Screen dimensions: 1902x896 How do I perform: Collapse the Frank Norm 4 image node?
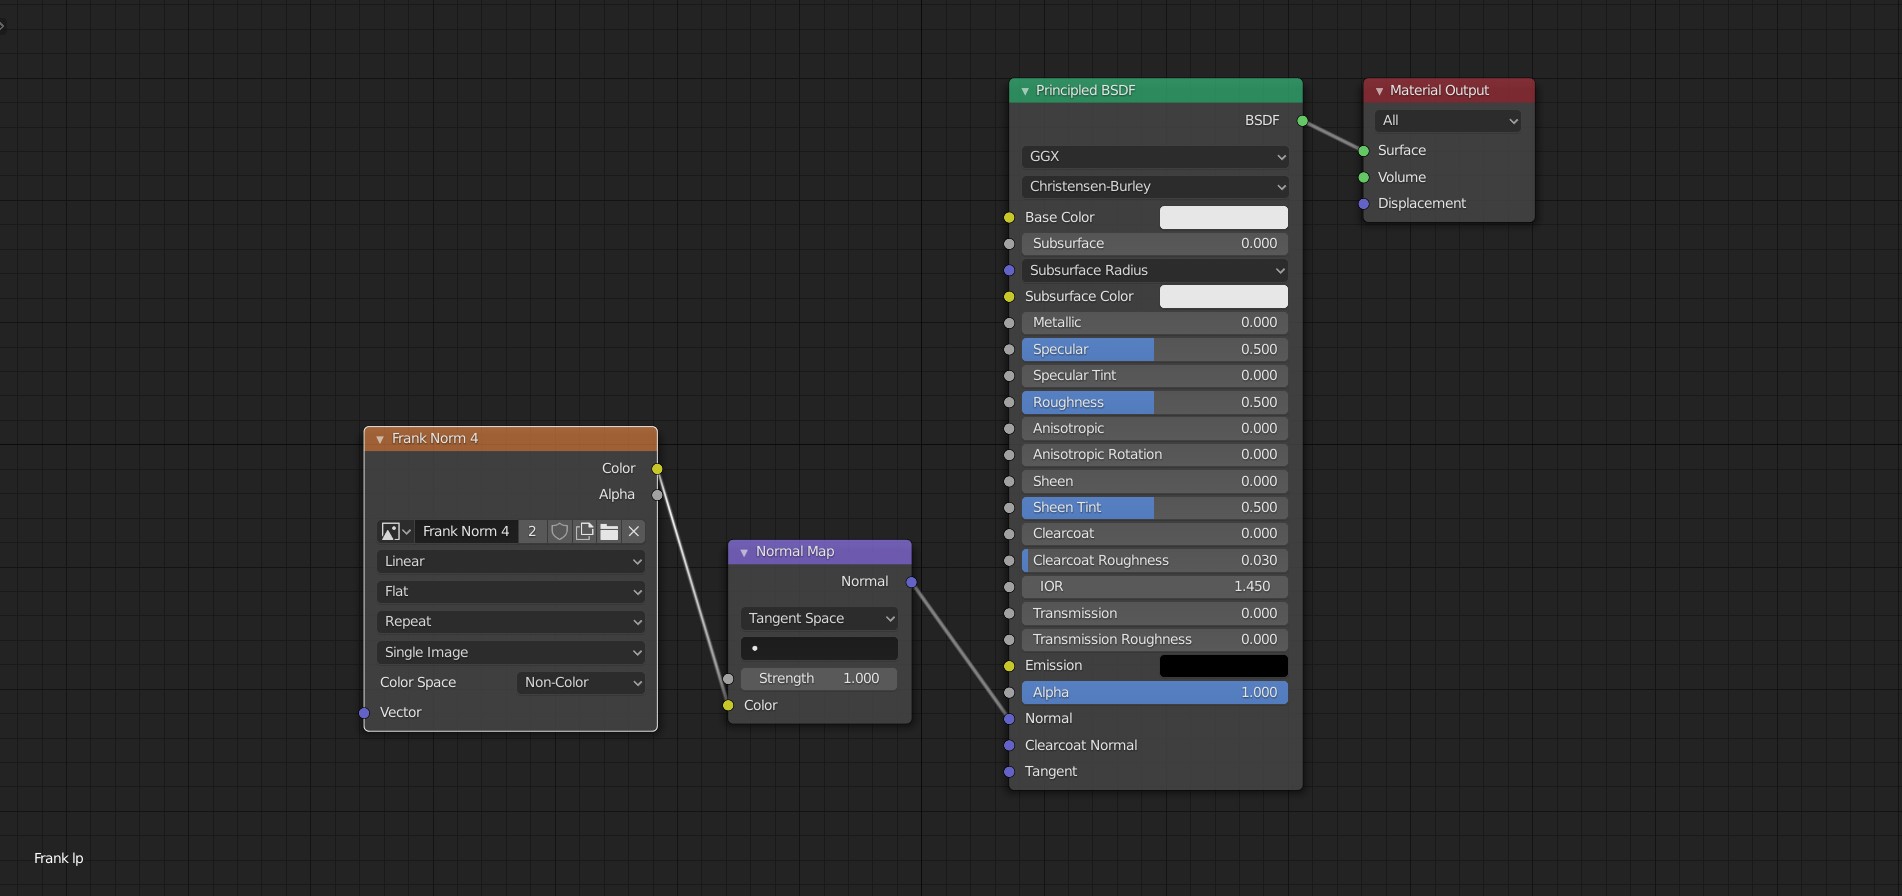click(380, 439)
